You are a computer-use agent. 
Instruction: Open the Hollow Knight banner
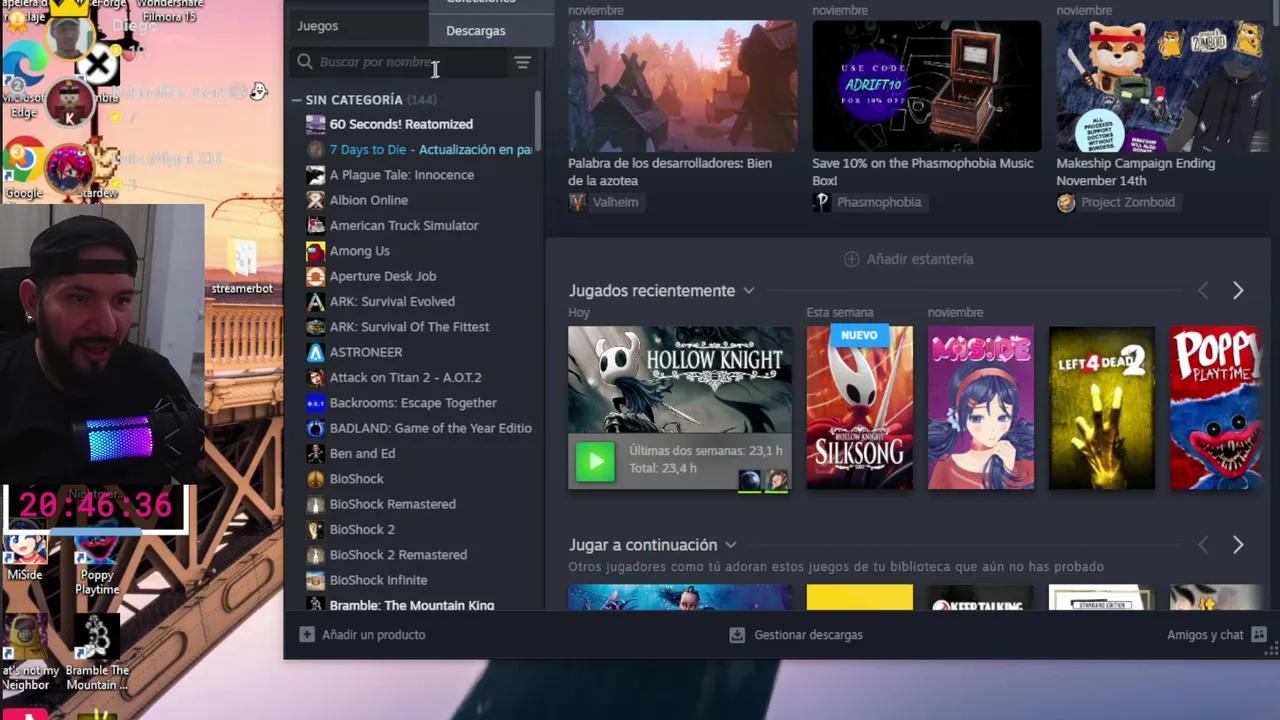[680, 380]
